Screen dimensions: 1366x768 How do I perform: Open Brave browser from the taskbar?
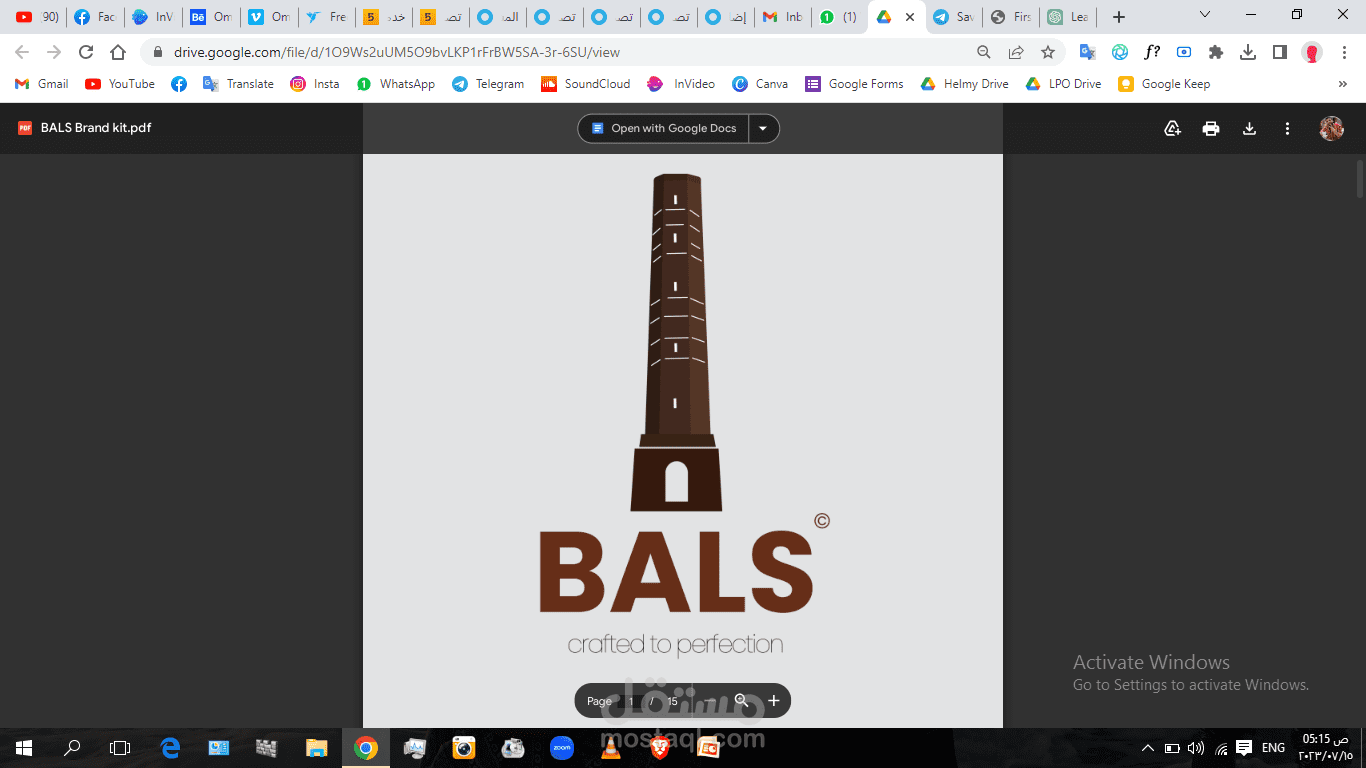(659, 747)
